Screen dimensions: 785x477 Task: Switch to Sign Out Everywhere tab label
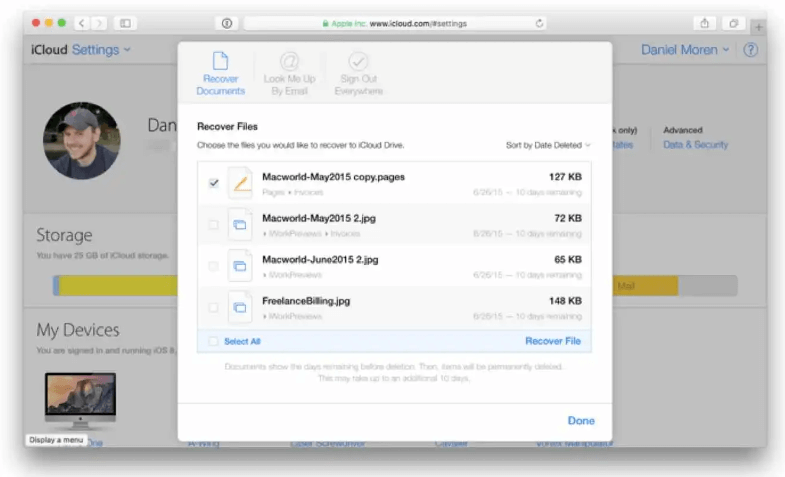click(358, 85)
